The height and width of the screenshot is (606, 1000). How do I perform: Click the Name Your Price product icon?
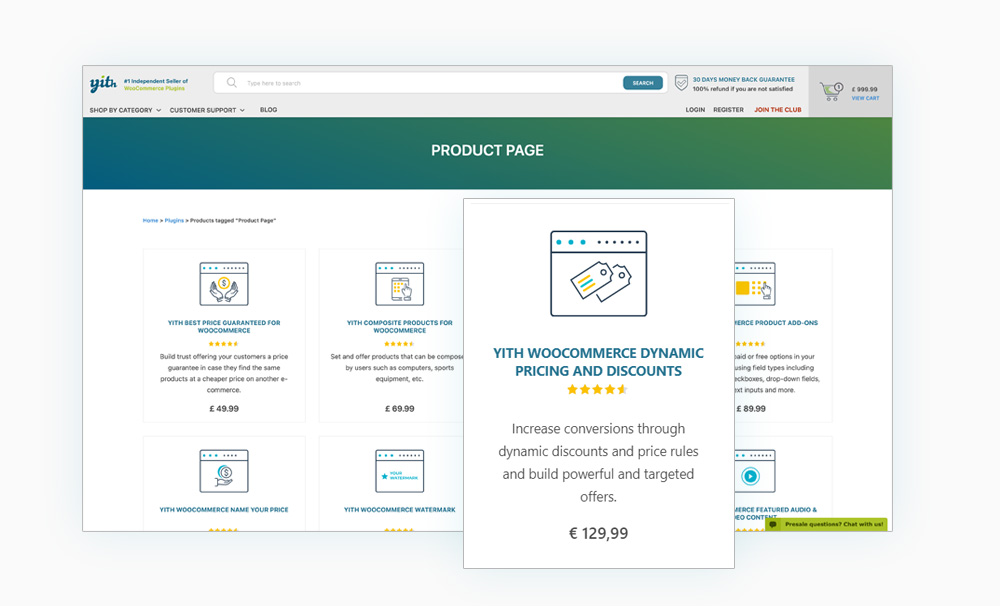(x=224, y=471)
